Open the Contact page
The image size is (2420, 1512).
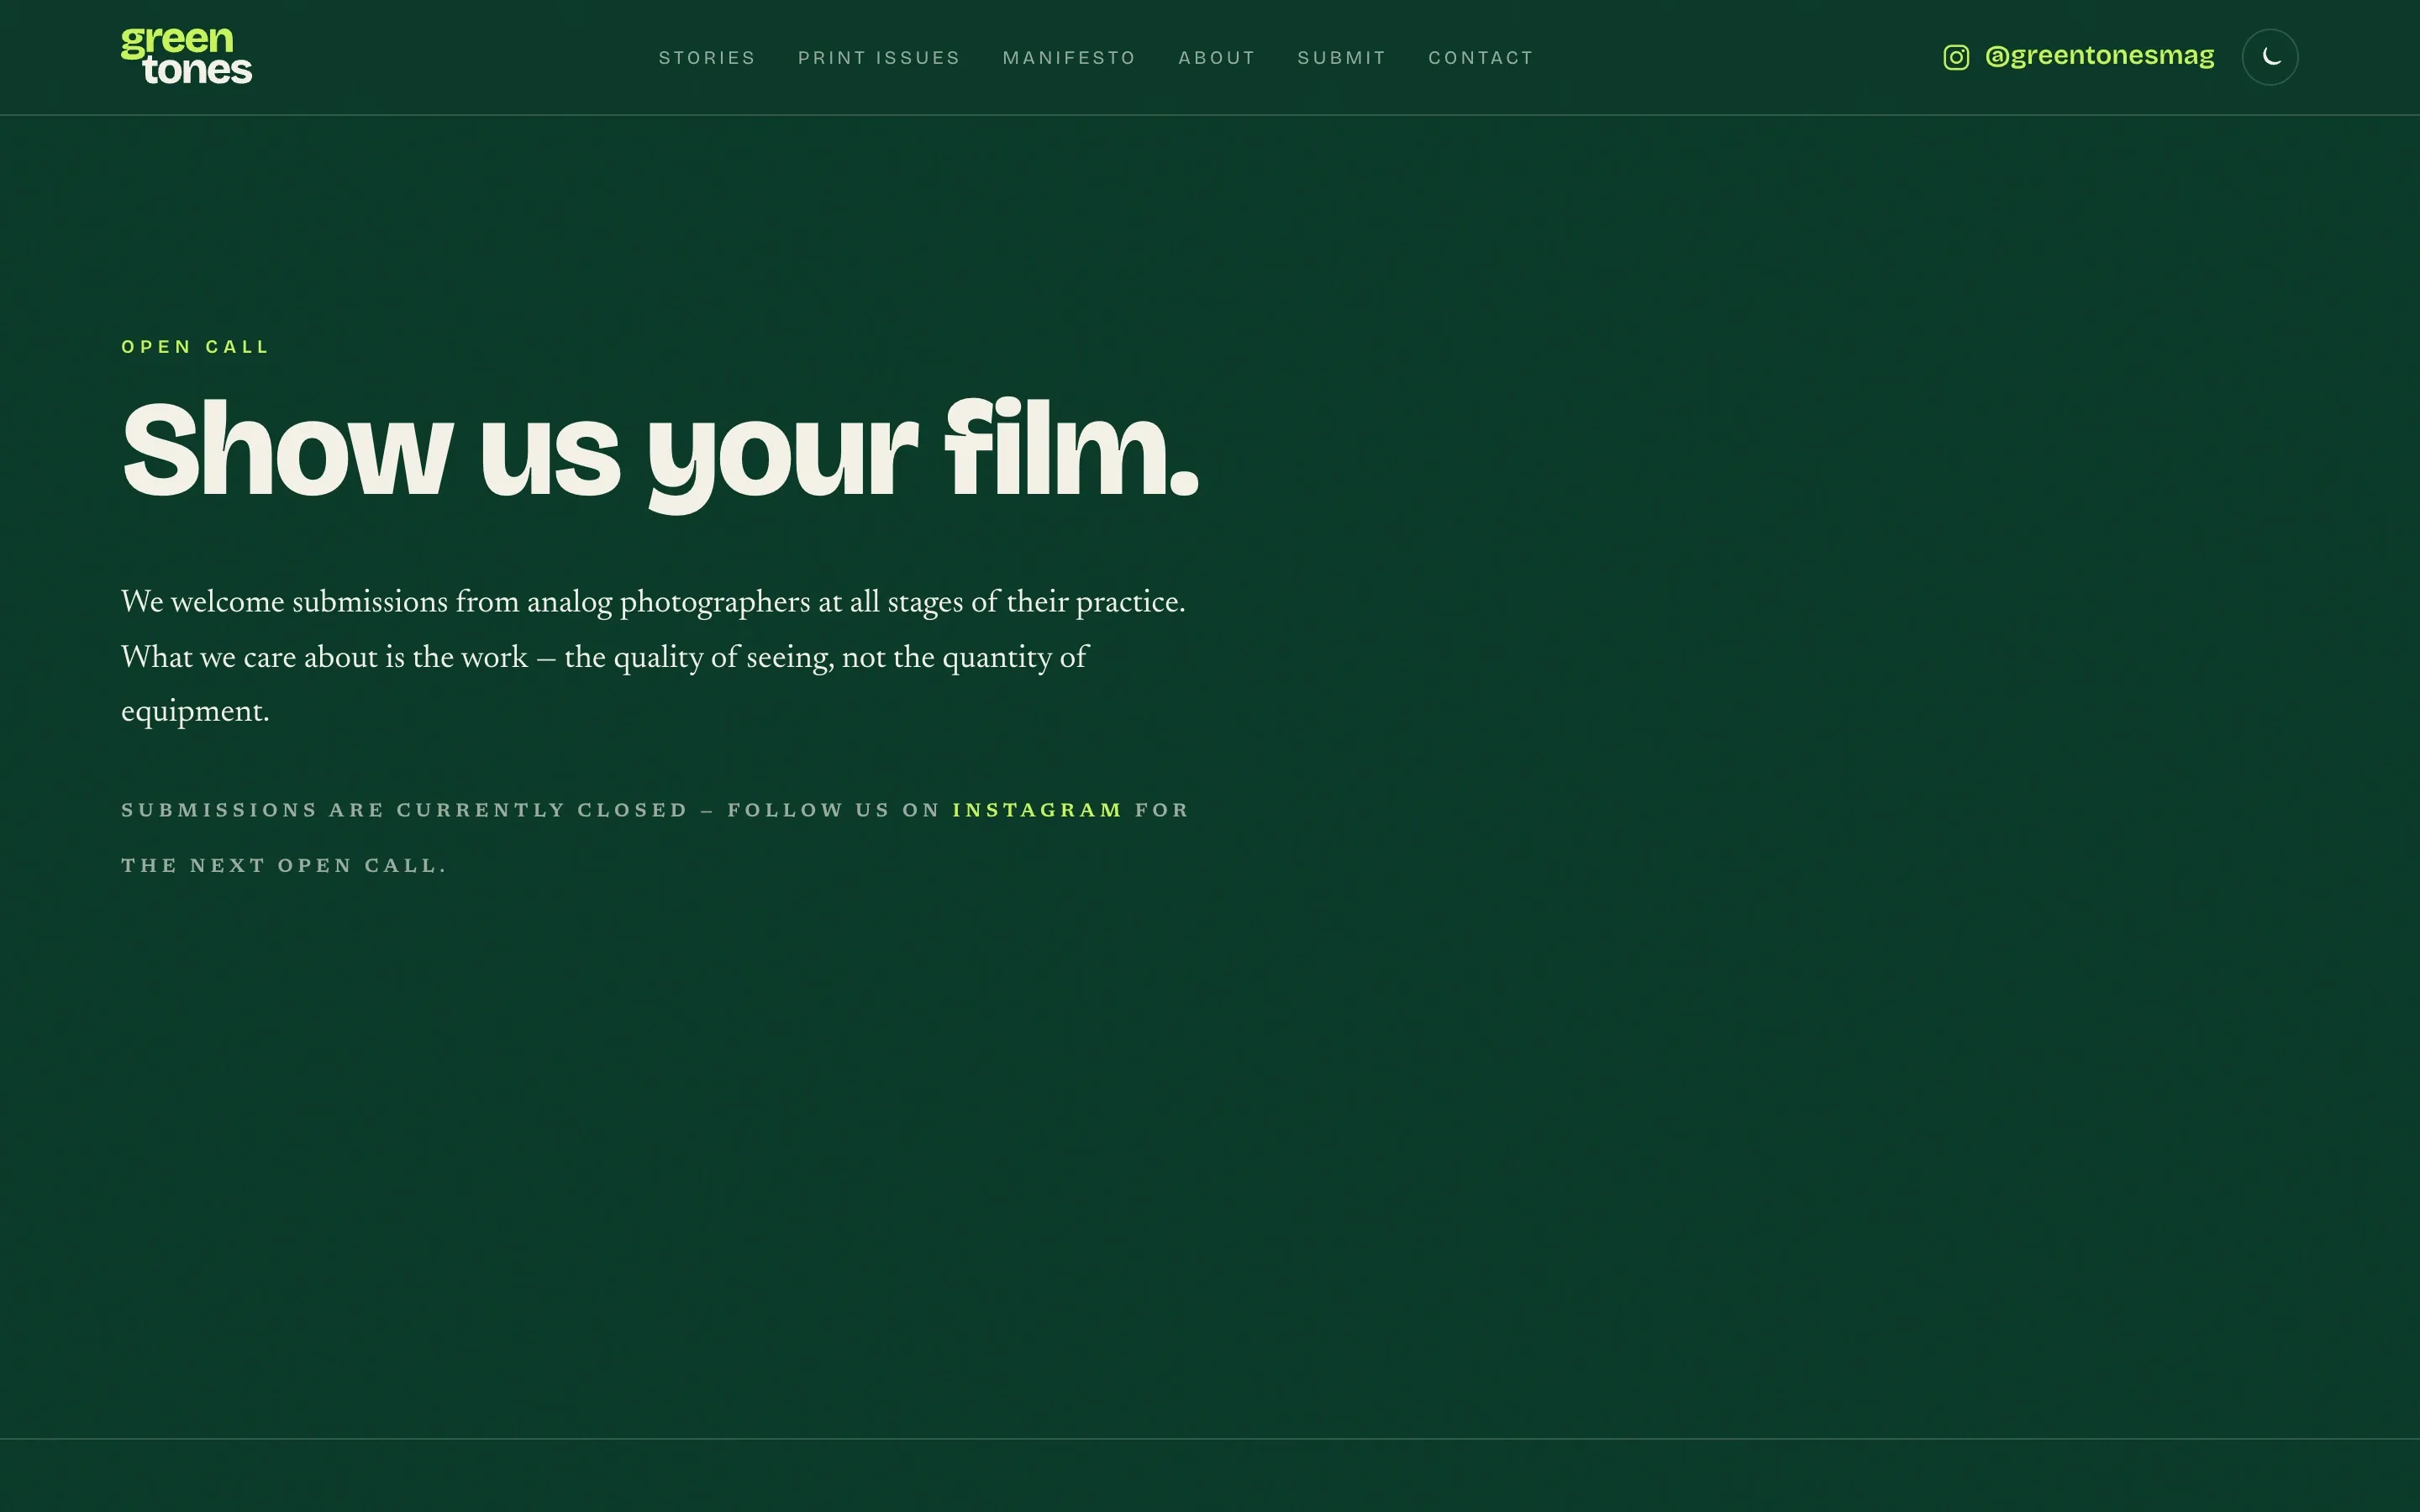pyautogui.click(x=1481, y=58)
